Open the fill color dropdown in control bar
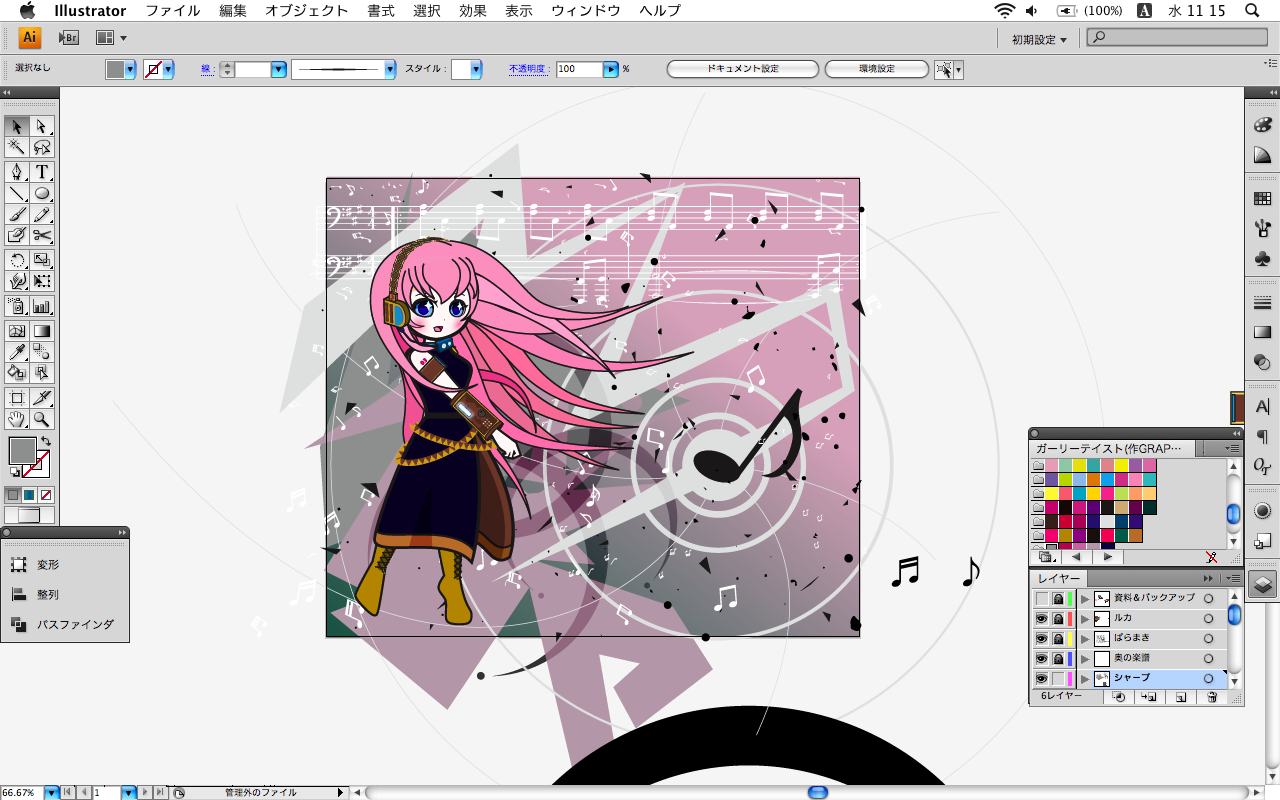The image size is (1280, 800). point(130,69)
